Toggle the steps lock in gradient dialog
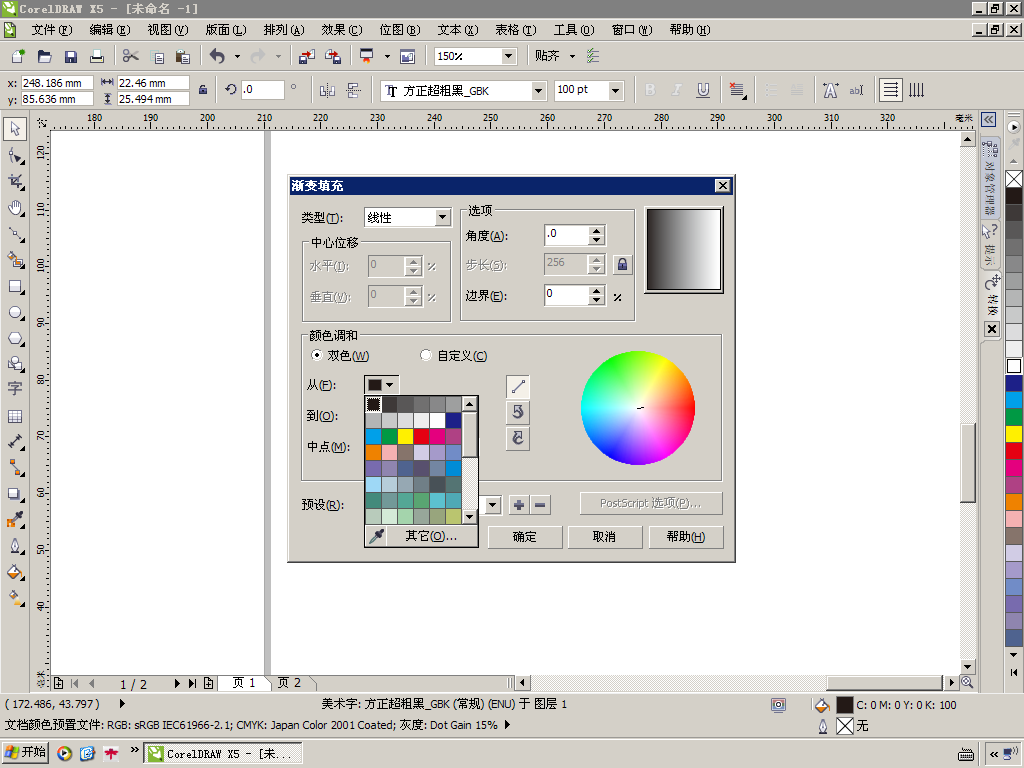The height and width of the screenshot is (768, 1024). point(622,264)
